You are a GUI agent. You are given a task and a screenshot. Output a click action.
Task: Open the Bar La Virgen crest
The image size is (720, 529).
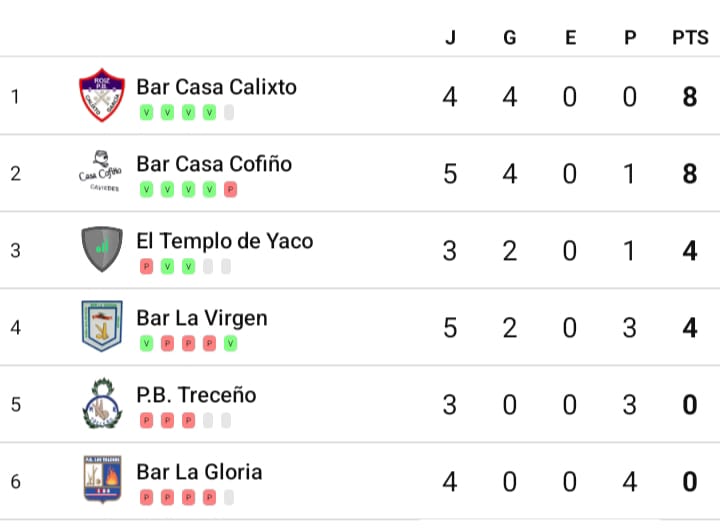[x=102, y=326]
